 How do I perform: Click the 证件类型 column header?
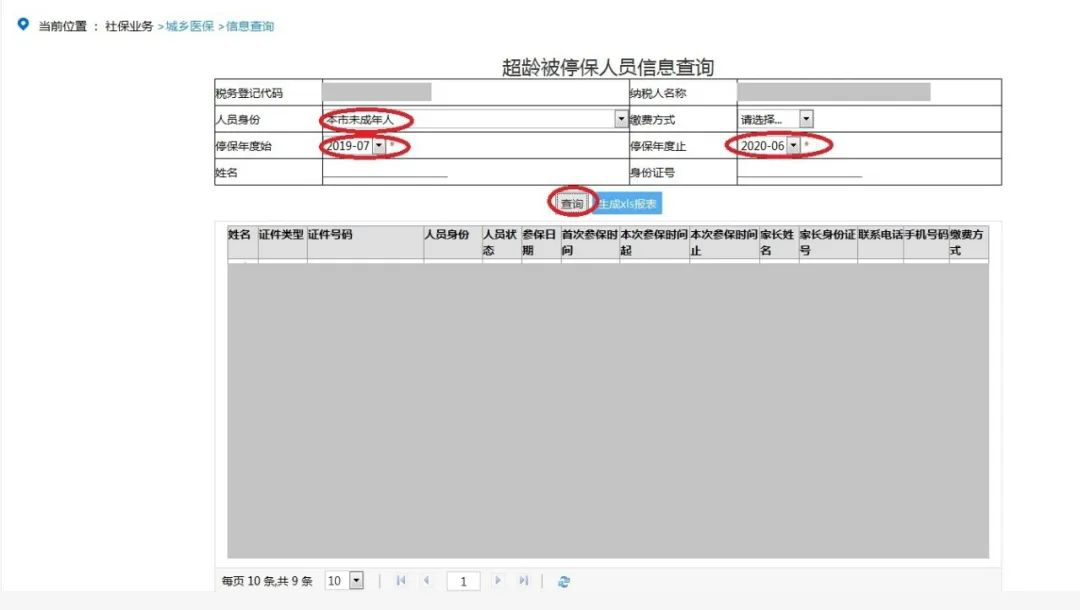coord(282,242)
